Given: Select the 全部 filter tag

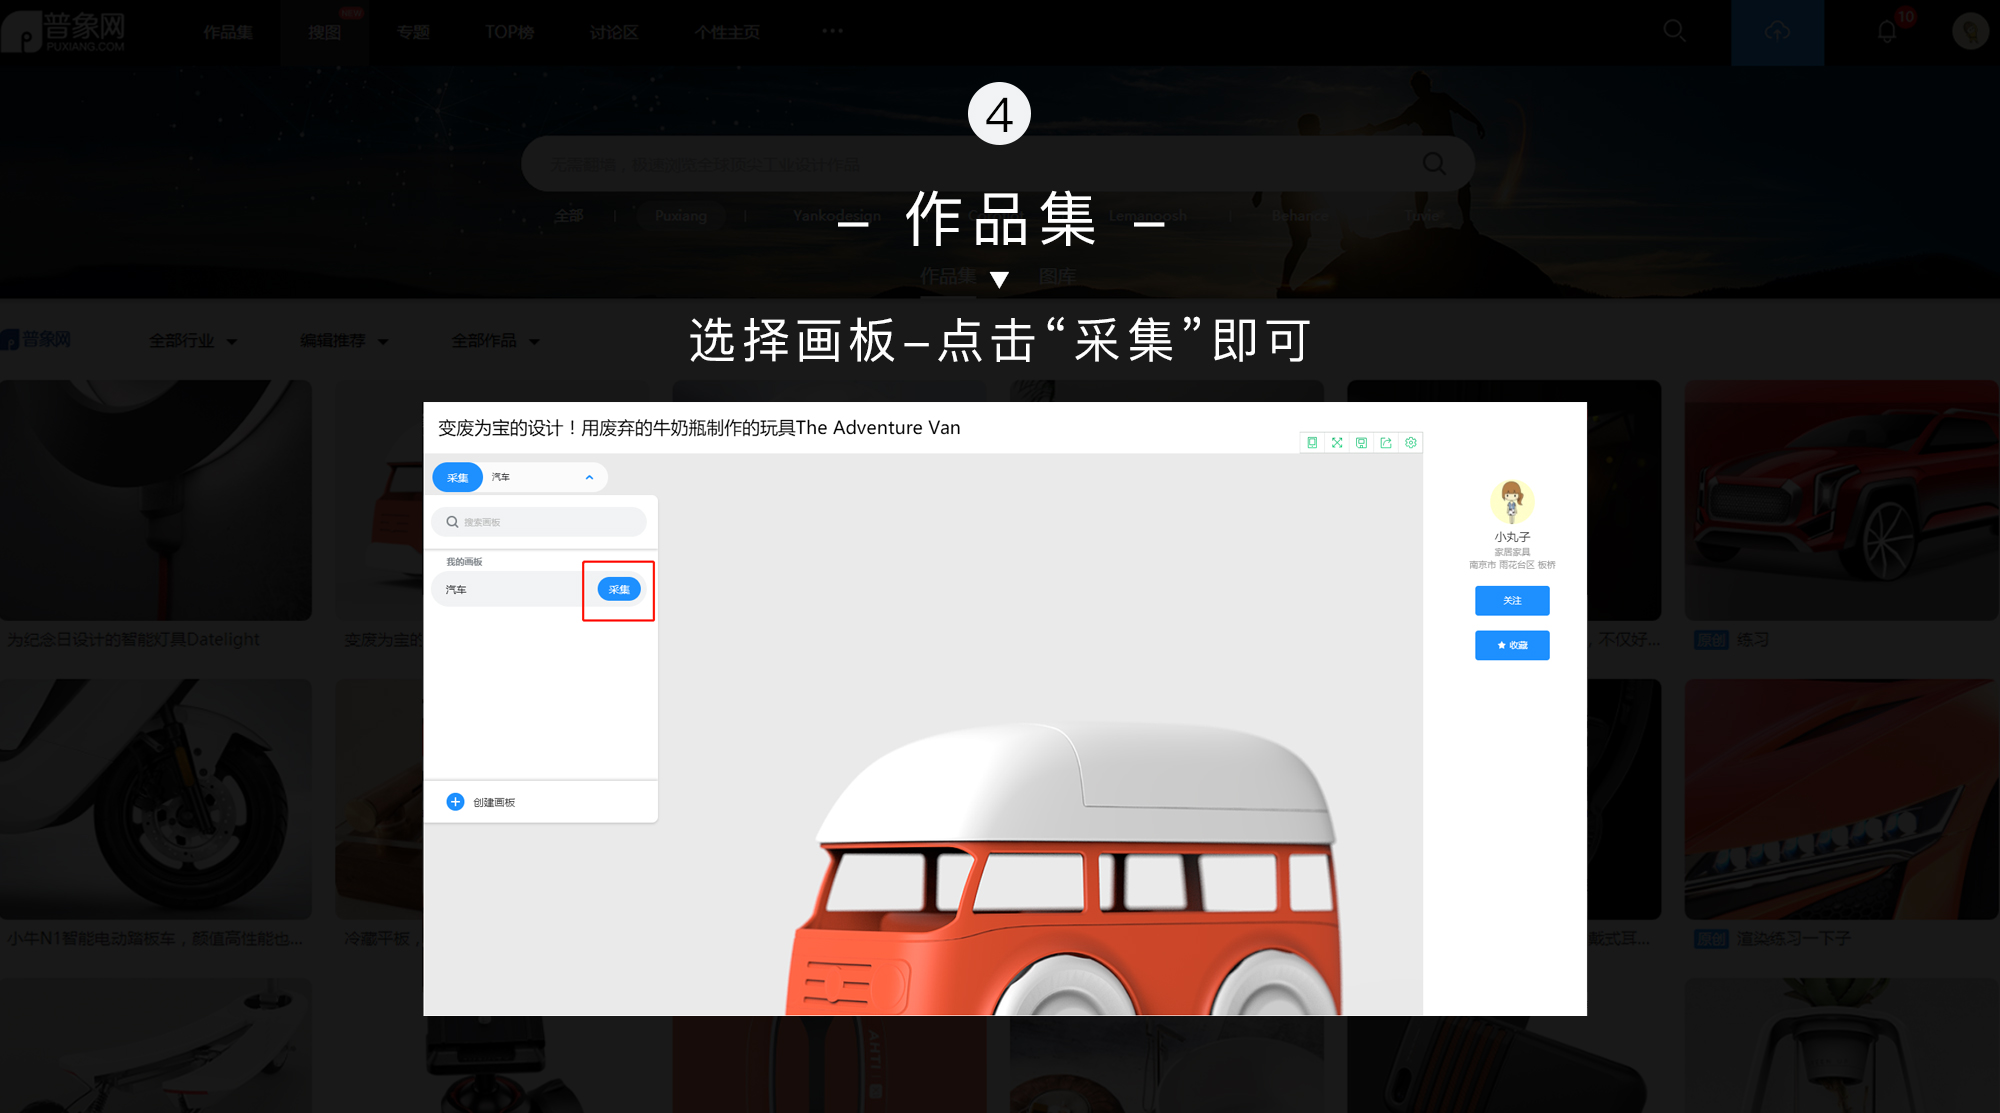Looking at the screenshot, I should (x=568, y=216).
